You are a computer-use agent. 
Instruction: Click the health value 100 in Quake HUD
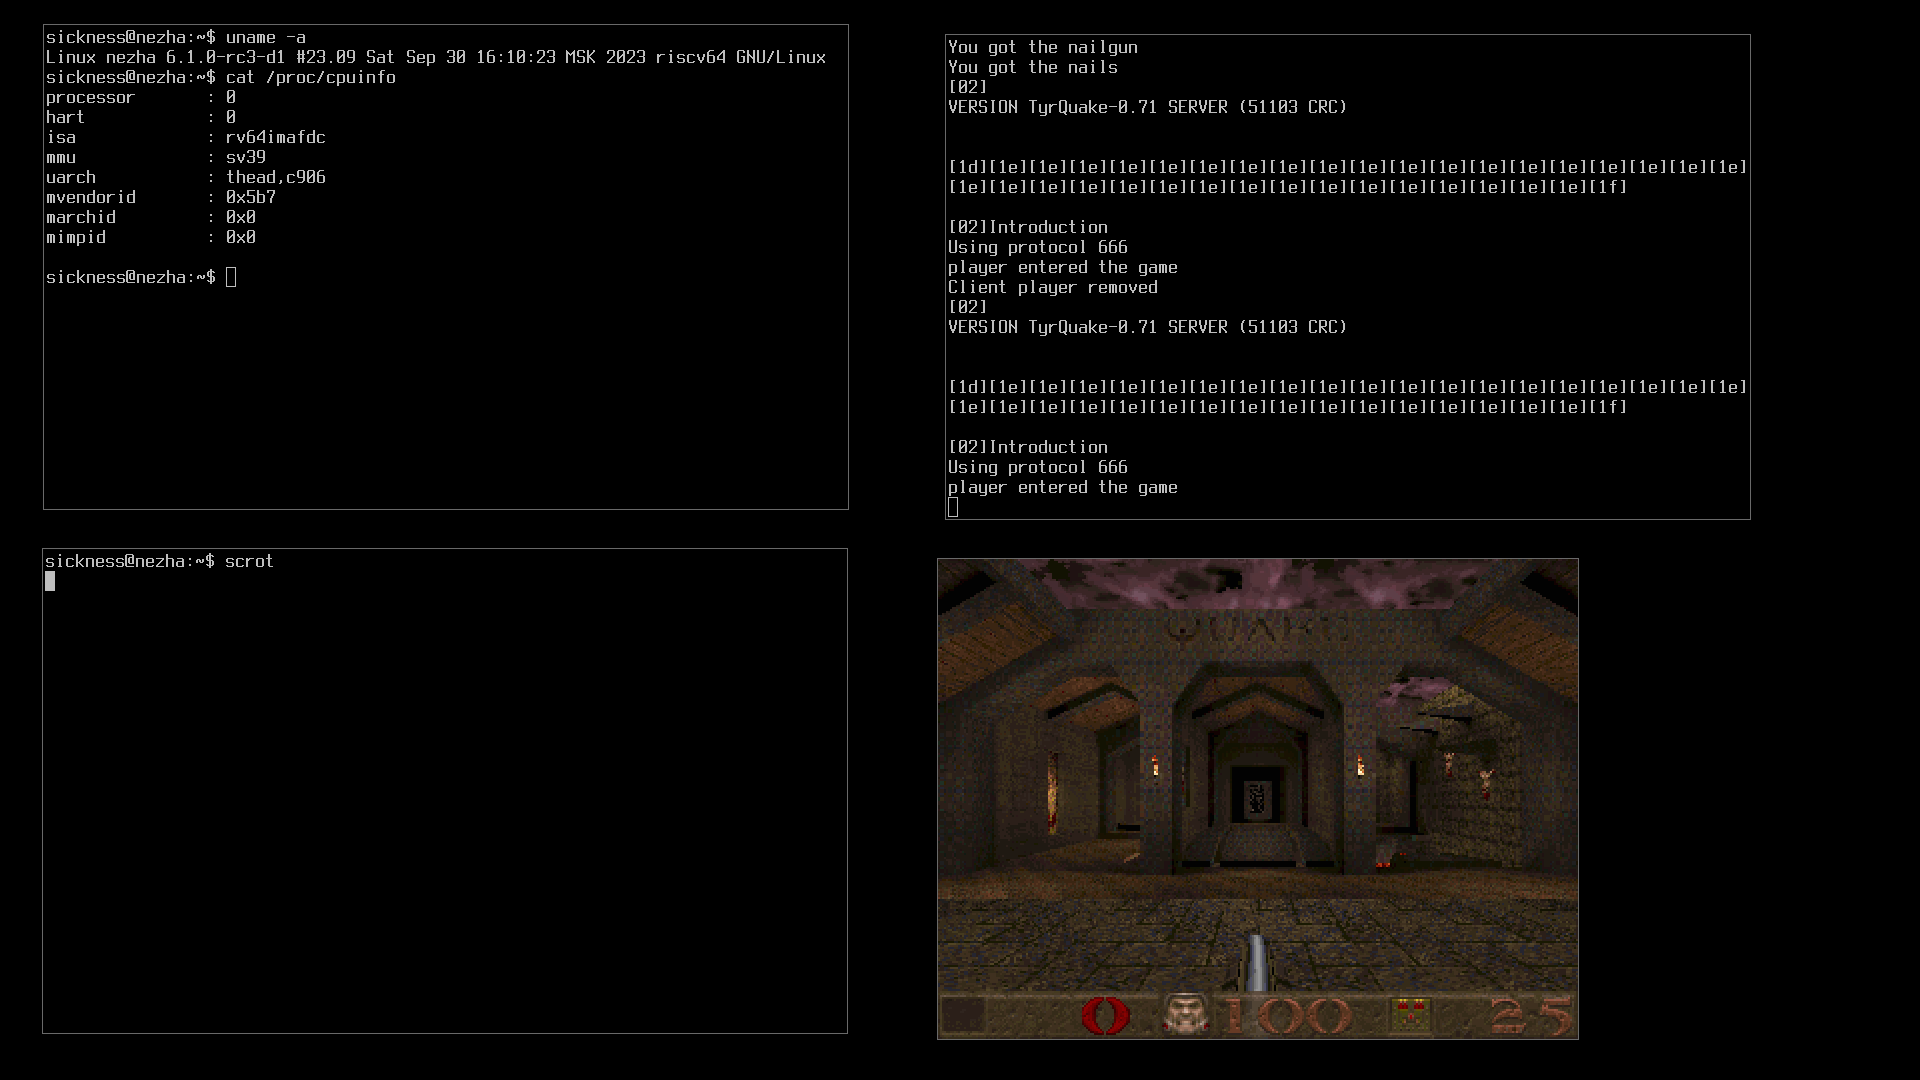(x=1290, y=1016)
